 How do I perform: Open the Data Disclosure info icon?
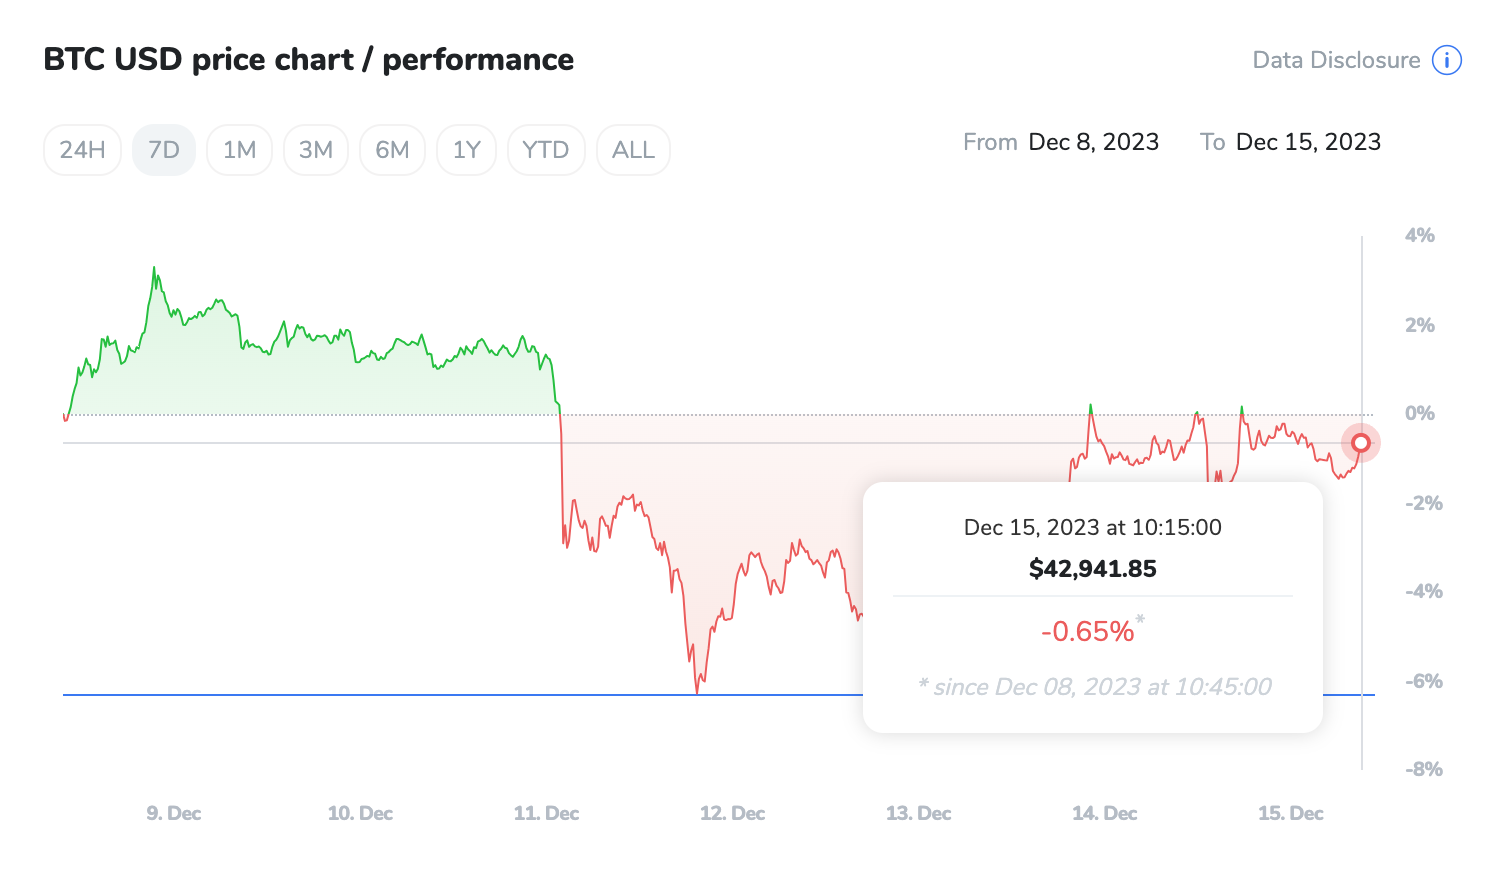[x=1445, y=60]
